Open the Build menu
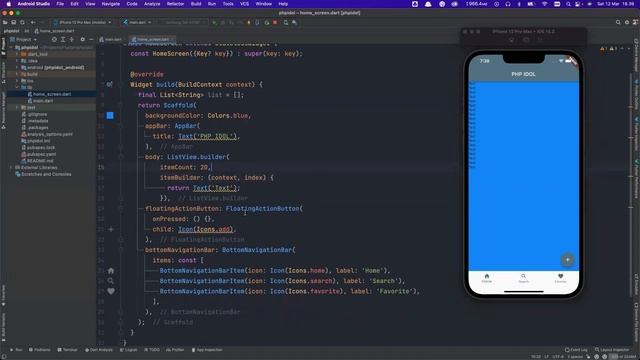 [196, 4]
